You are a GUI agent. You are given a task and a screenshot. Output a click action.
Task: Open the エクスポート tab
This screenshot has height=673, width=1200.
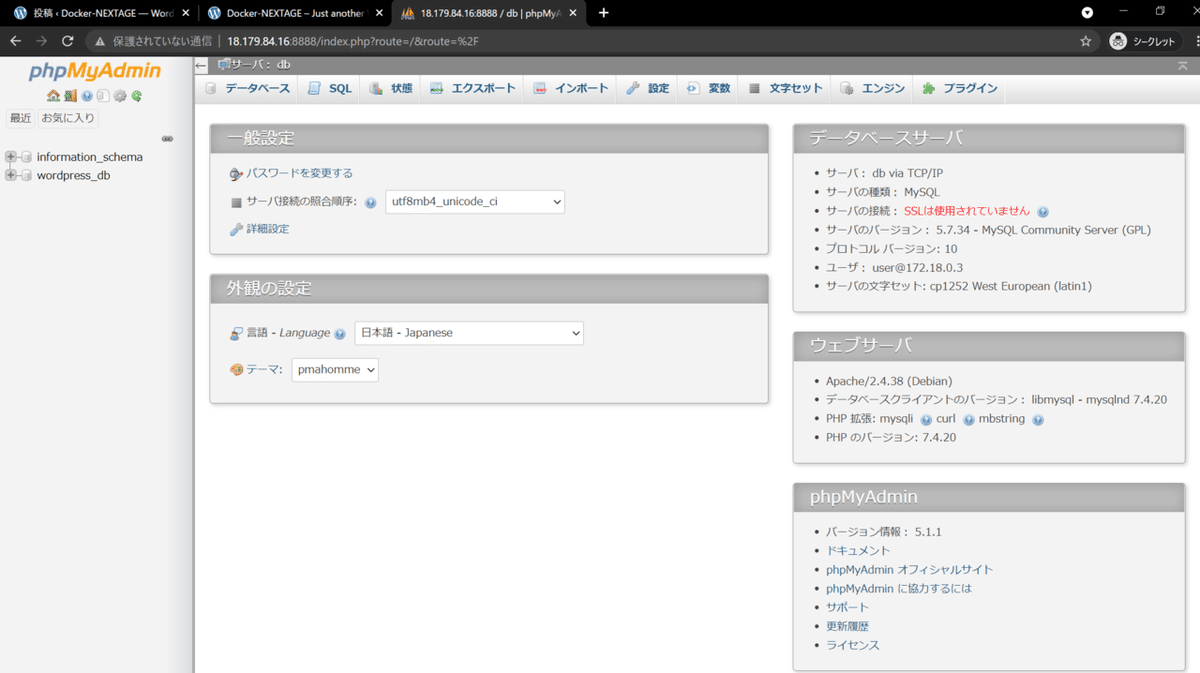pyautogui.click(x=473, y=88)
